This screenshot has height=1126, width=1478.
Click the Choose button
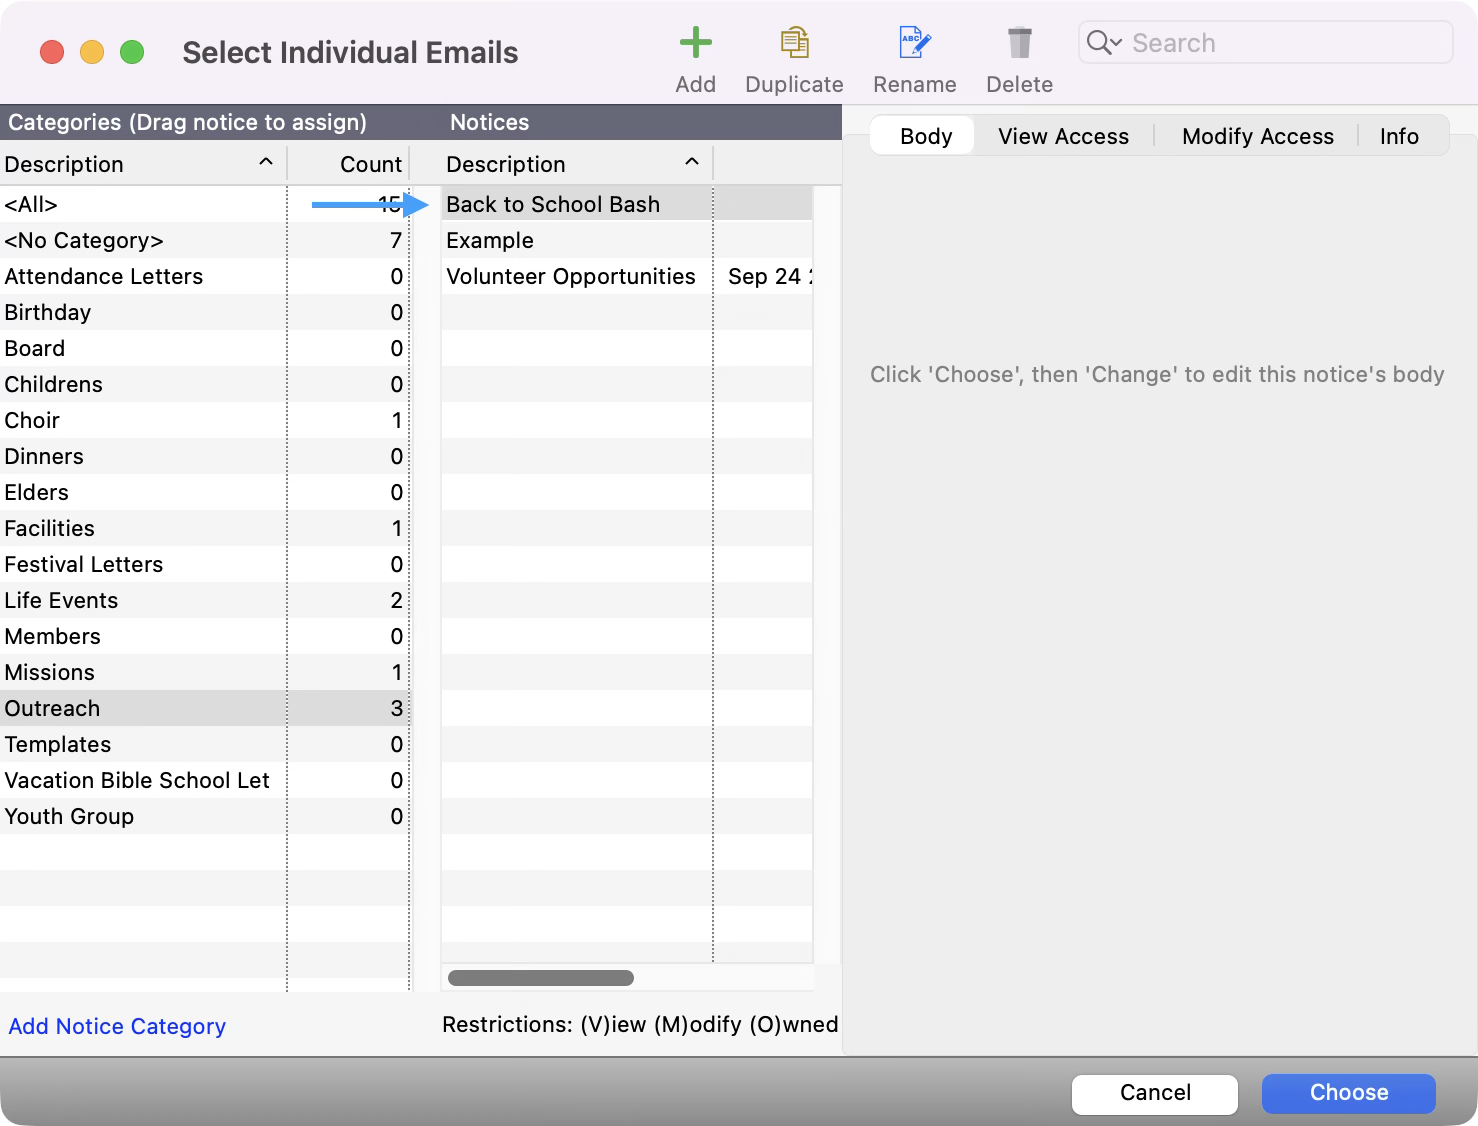(x=1349, y=1093)
